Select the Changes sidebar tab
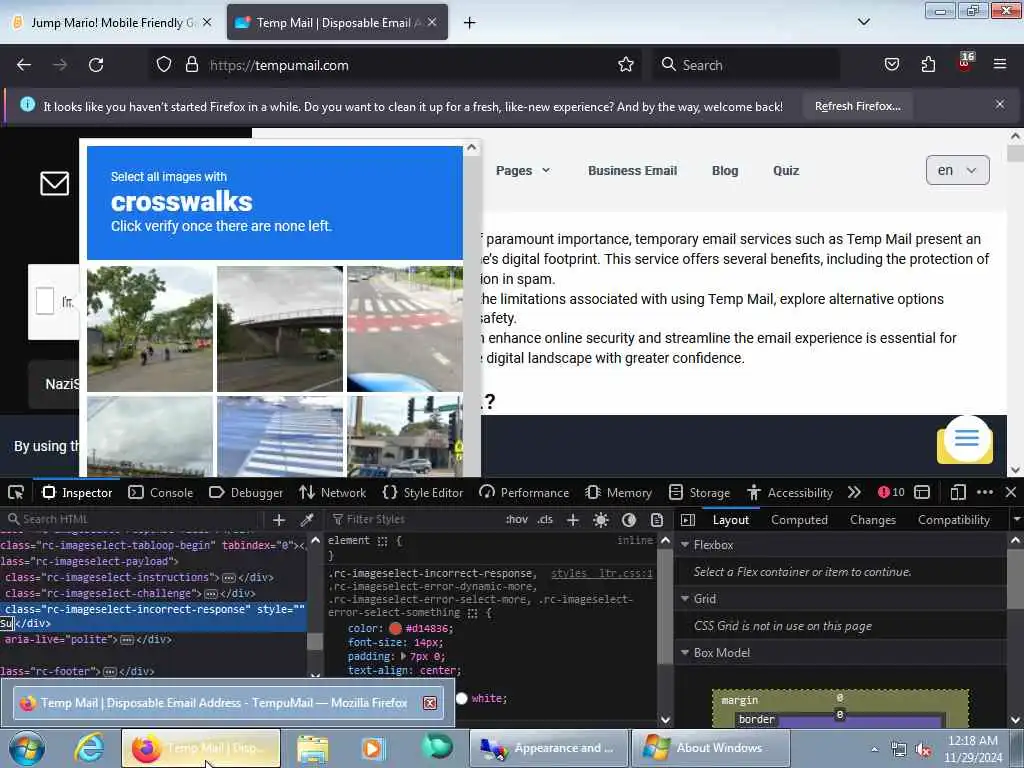 (x=872, y=520)
